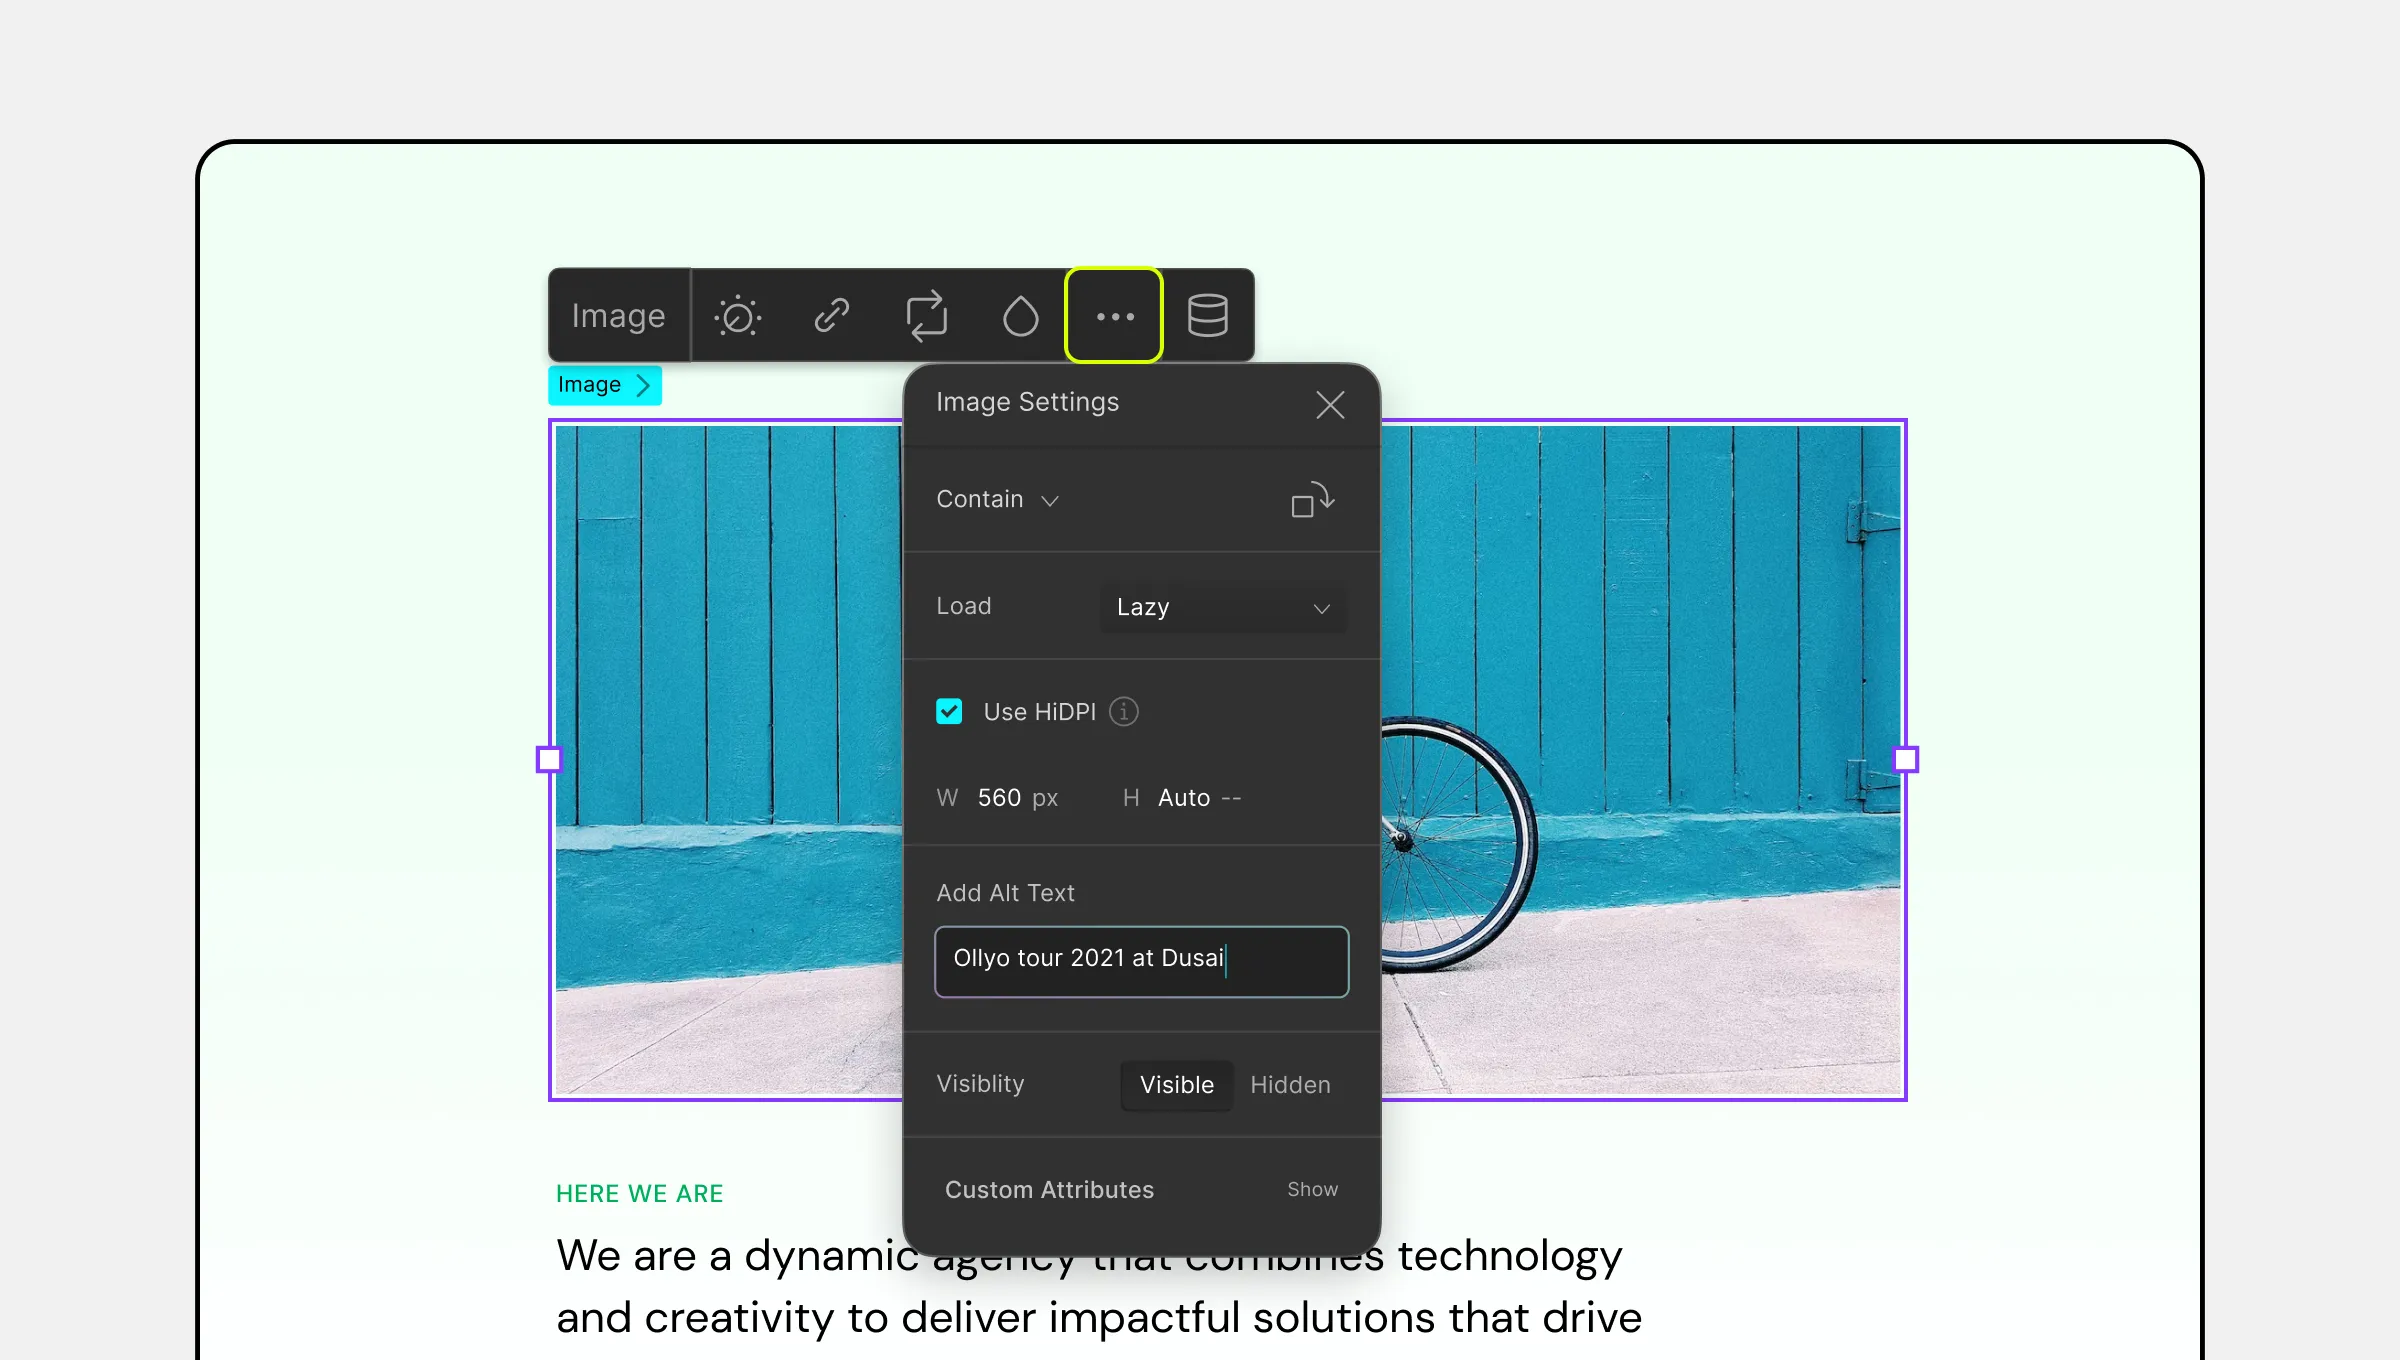Image resolution: width=2400 pixels, height=1360 pixels.
Task: Select the Image toolbar label
Action: pyautogui.click(x=616, y=313)
